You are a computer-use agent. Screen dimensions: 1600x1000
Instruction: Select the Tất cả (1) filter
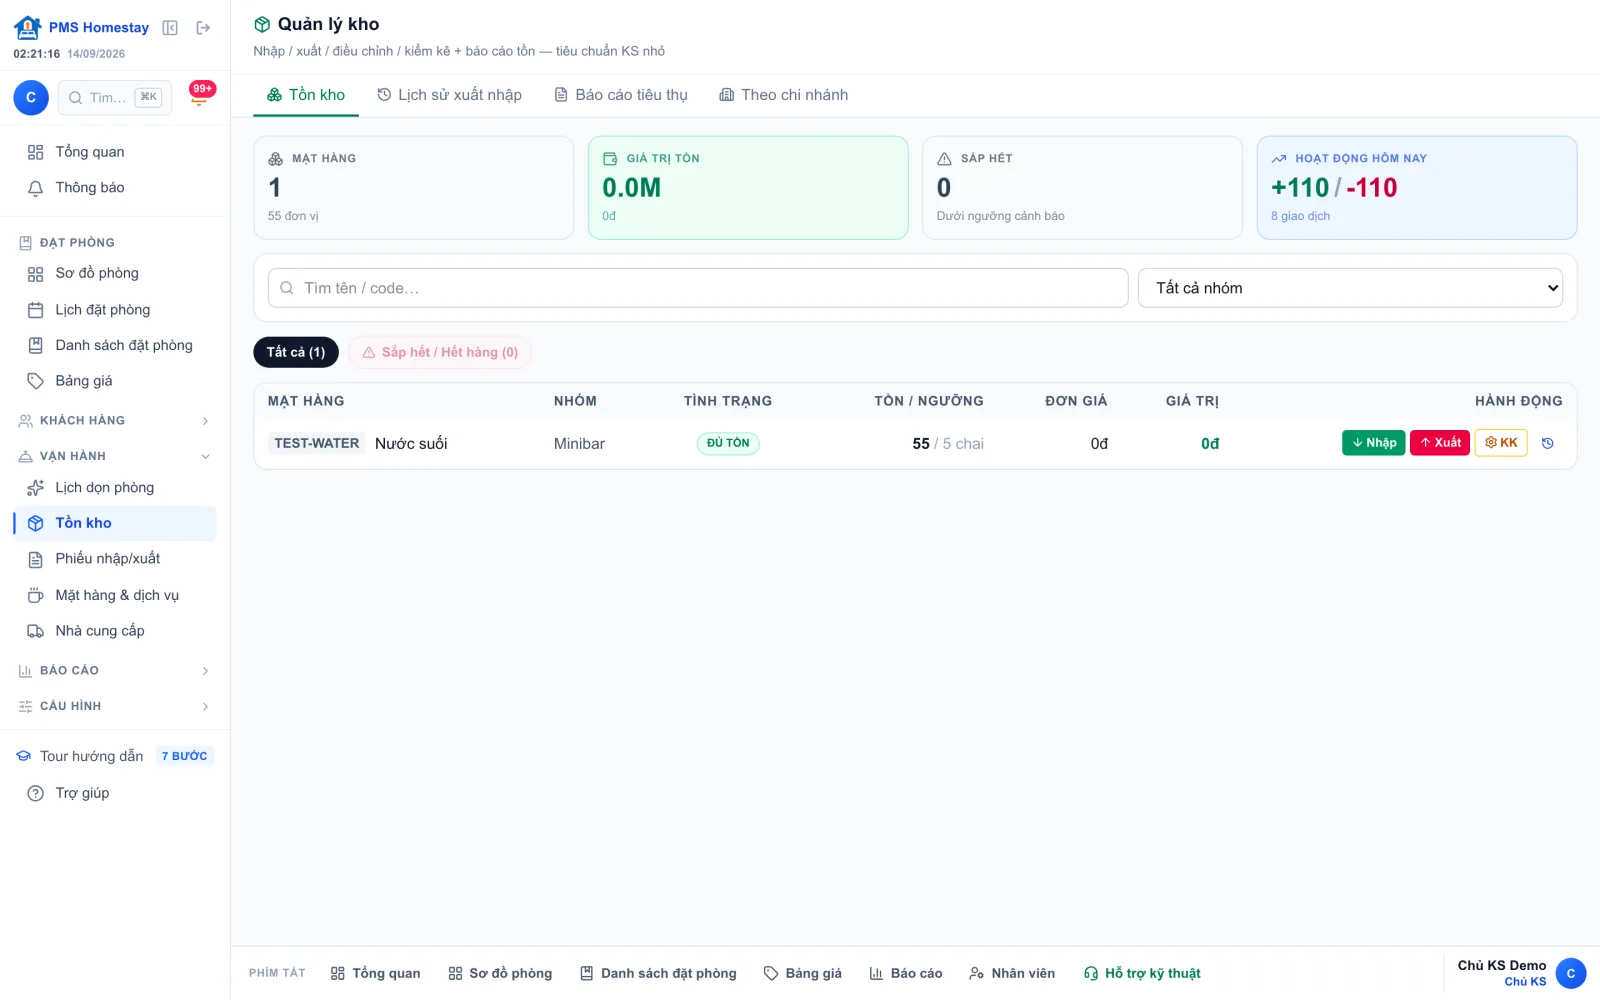point(296,352)
